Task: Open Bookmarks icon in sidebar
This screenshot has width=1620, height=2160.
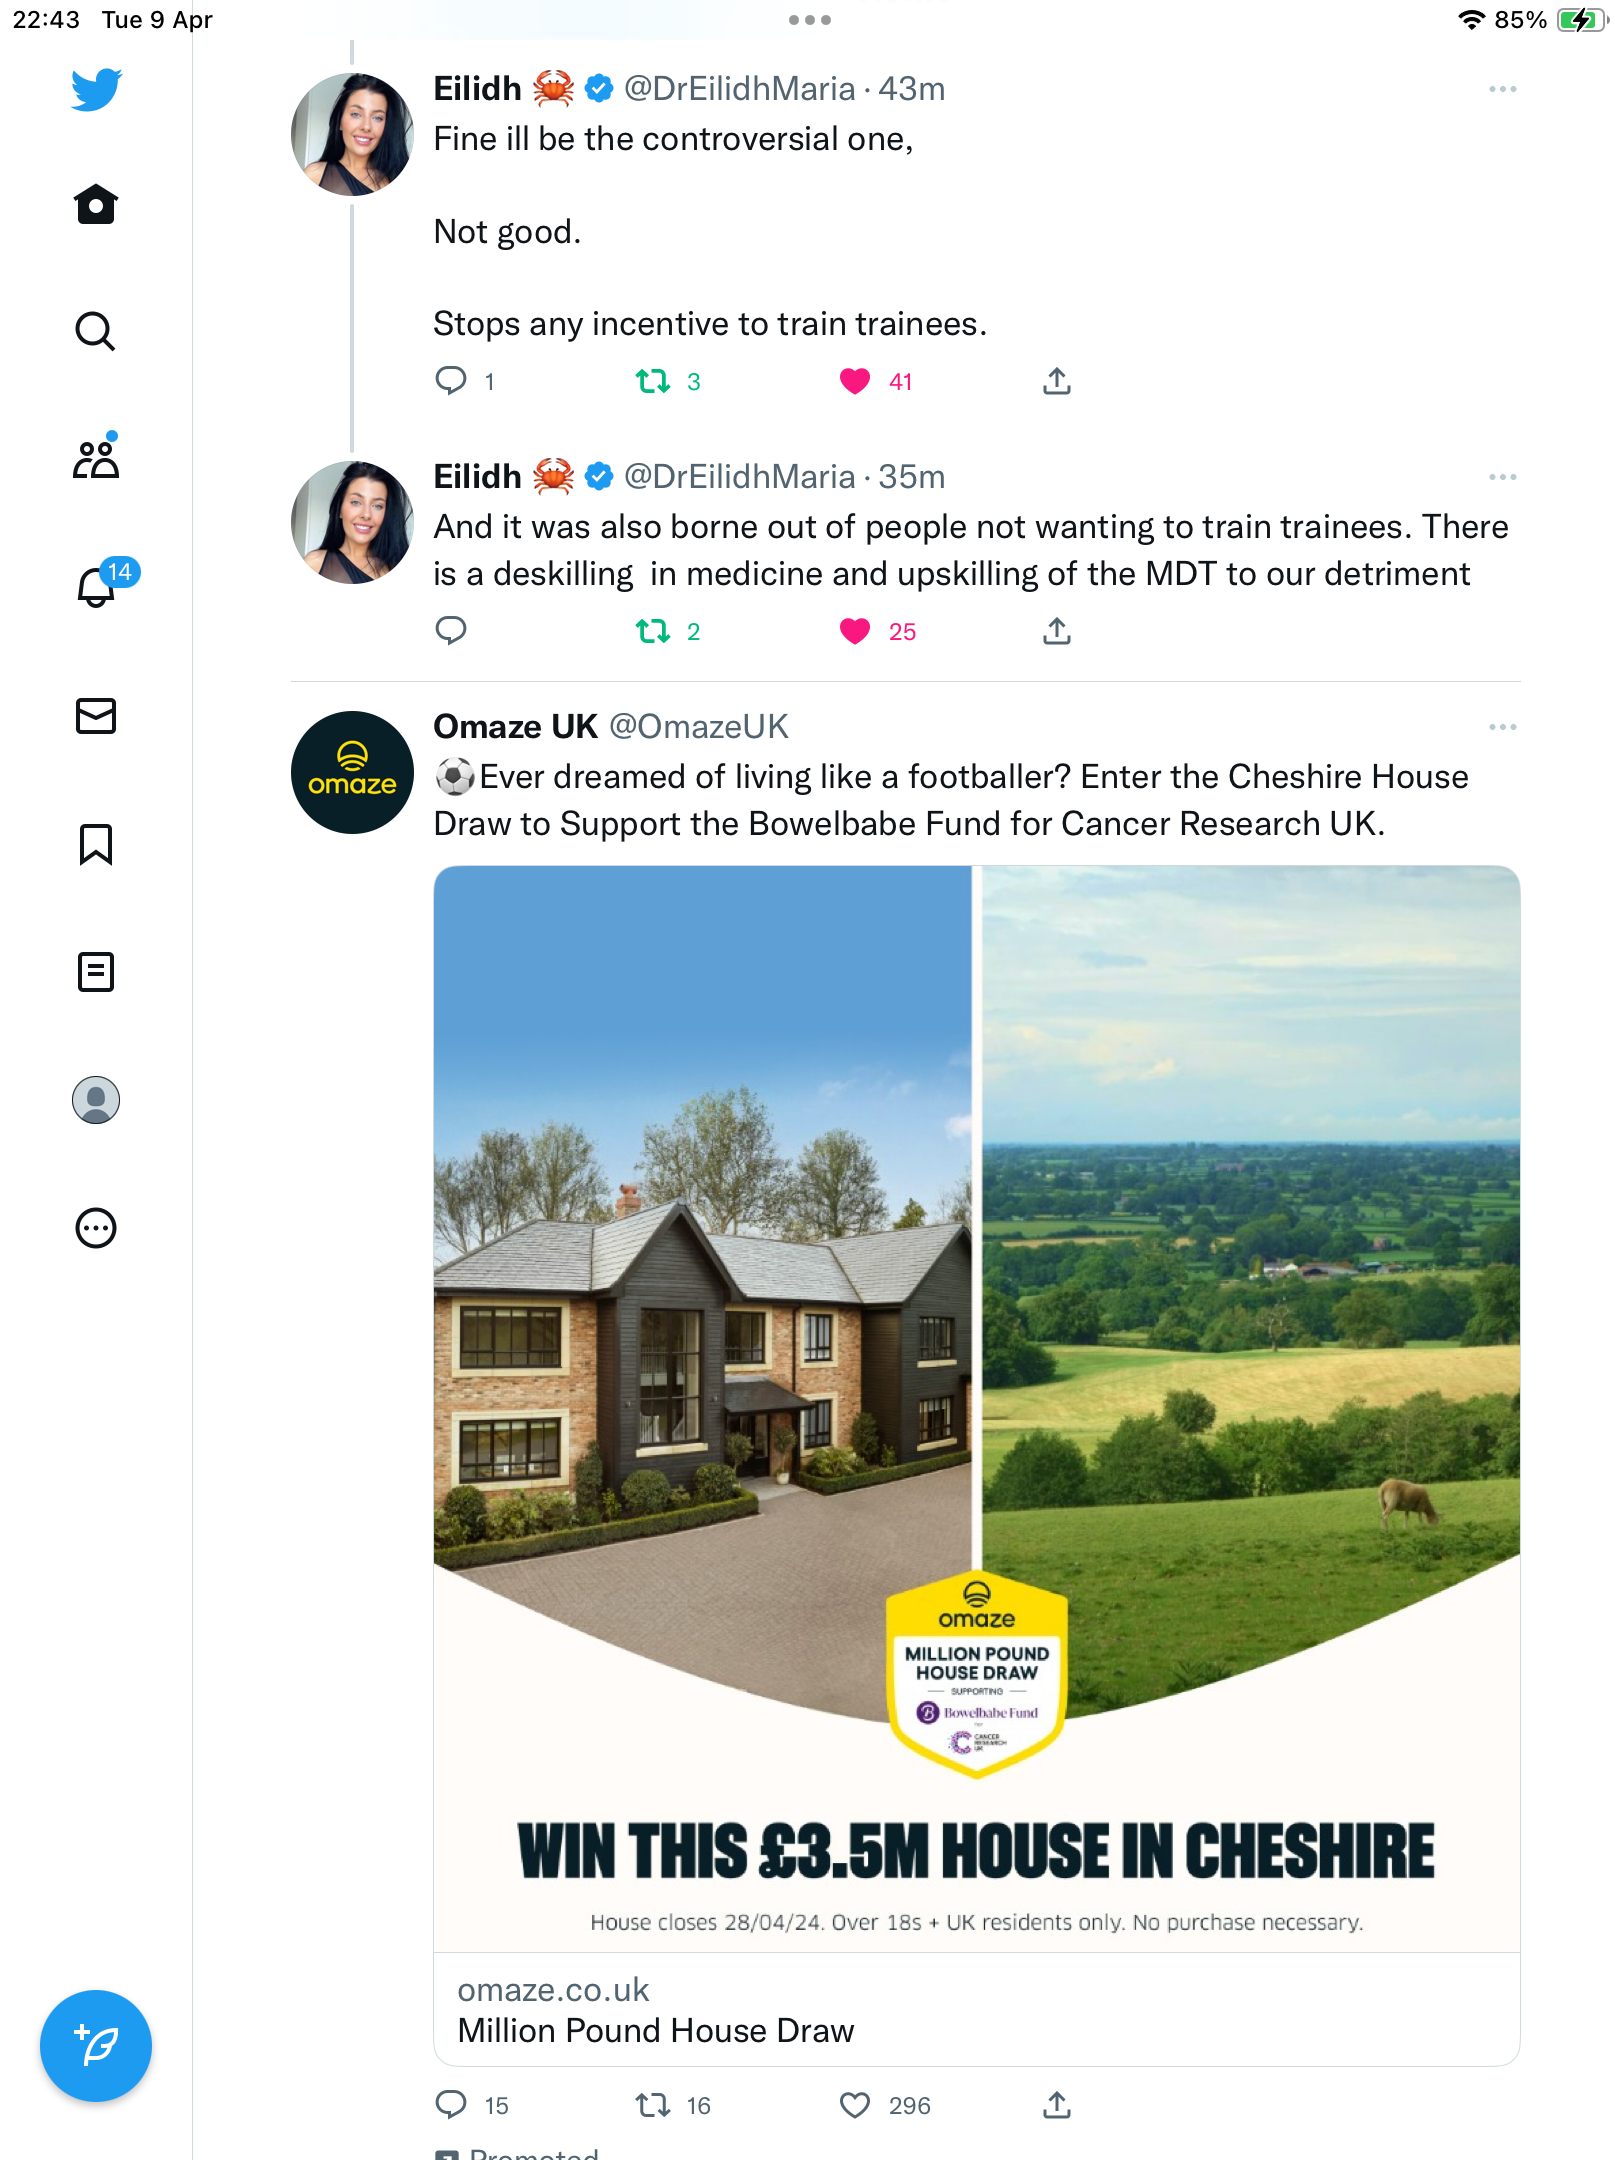Action: click(96, 844)
